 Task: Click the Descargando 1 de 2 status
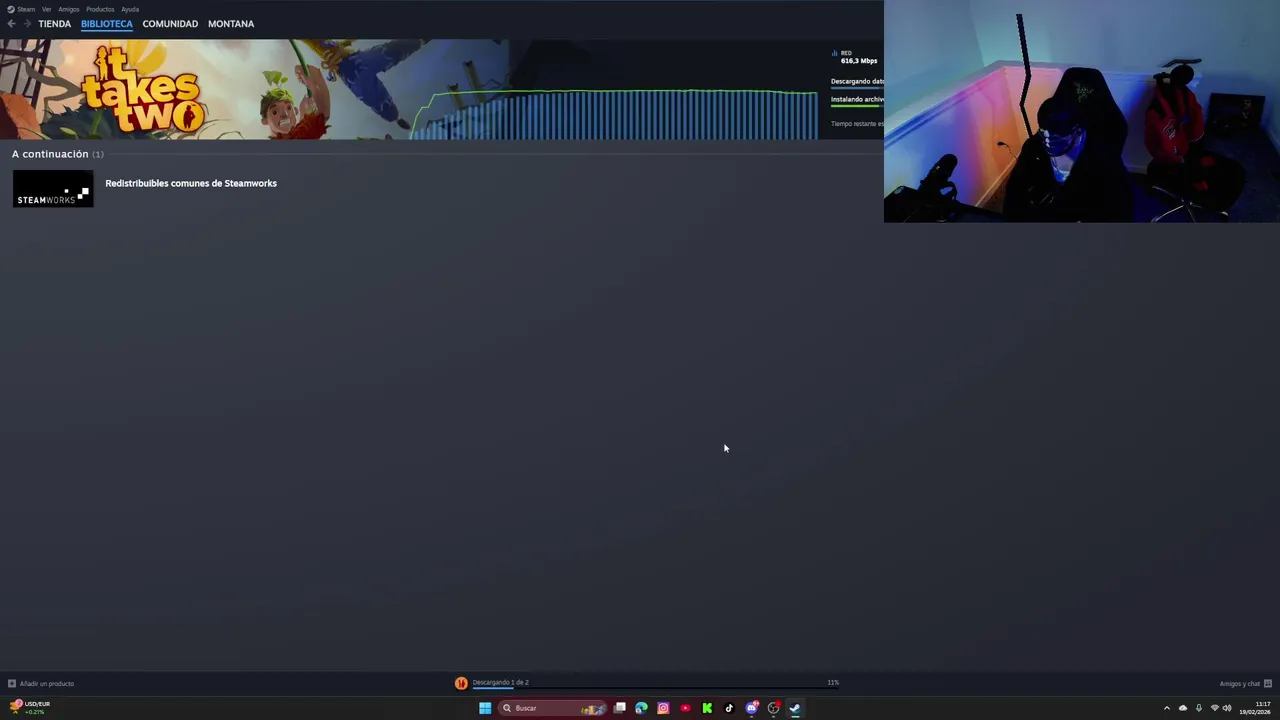pyautogui.click(x=500, y=682)
